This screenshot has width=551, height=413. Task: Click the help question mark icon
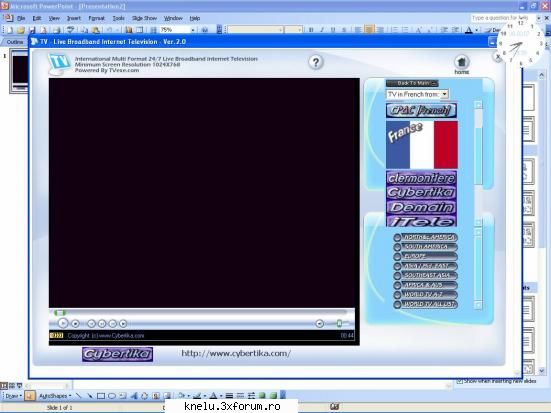click(316, 63)
